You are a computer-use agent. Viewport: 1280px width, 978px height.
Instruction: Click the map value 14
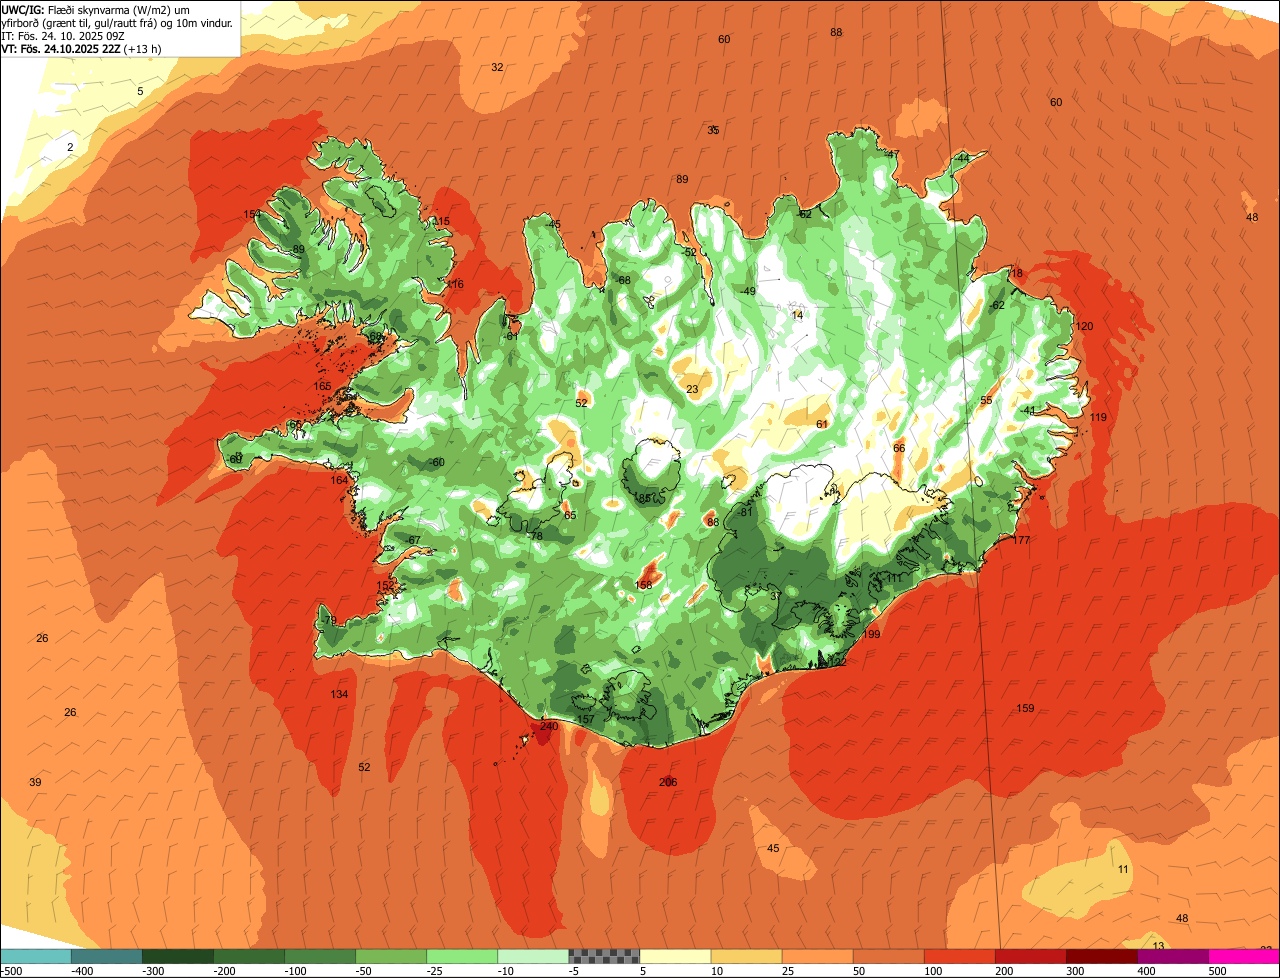click(797, 315)
